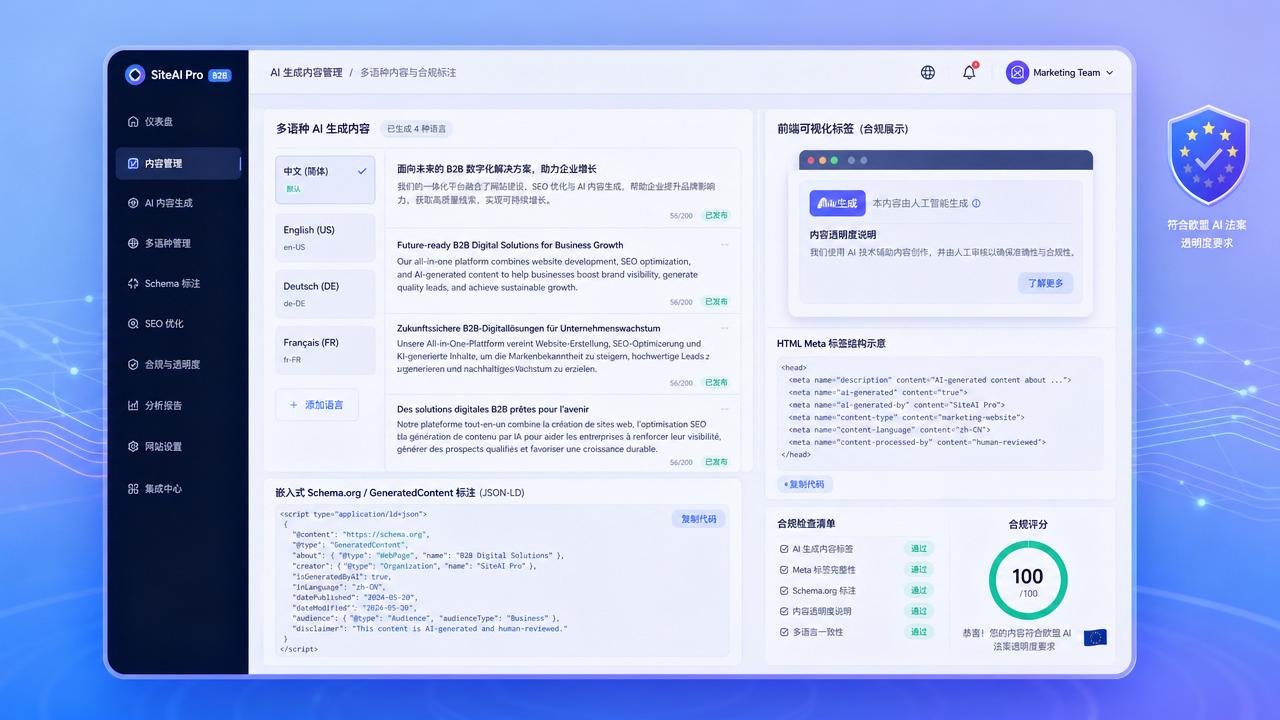Viewport: 1280px width, 720px height.
Task: Click the B2B badge next to logo
Action: point(220,75)
